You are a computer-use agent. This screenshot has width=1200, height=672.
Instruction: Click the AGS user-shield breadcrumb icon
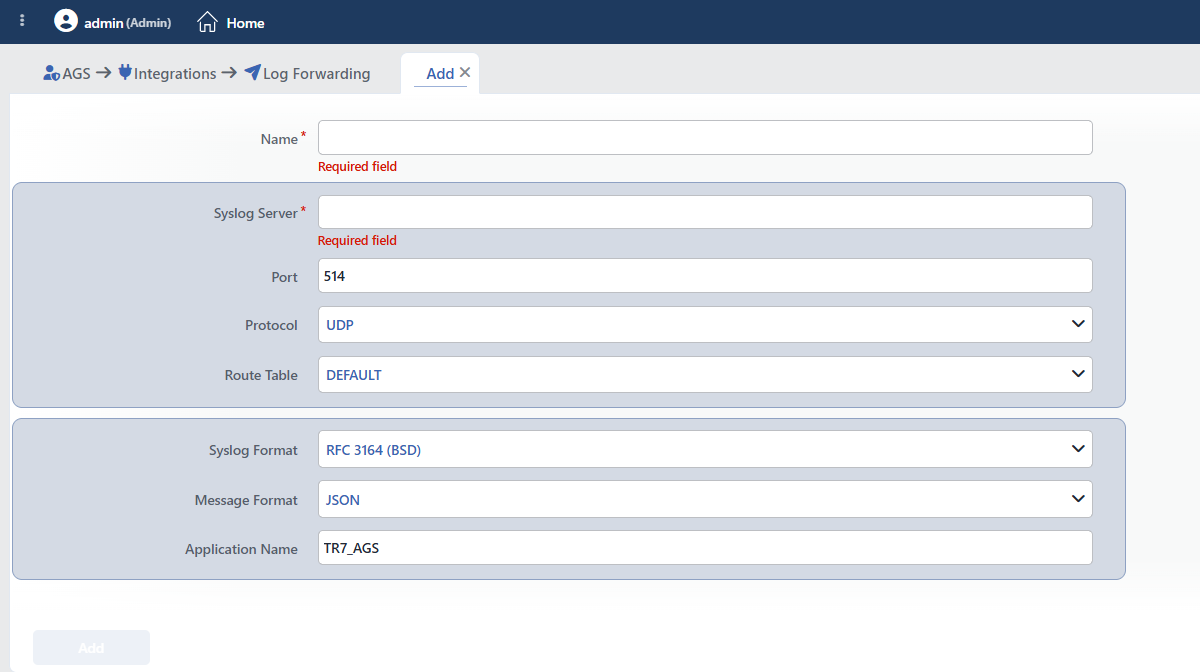coord(52,73)
